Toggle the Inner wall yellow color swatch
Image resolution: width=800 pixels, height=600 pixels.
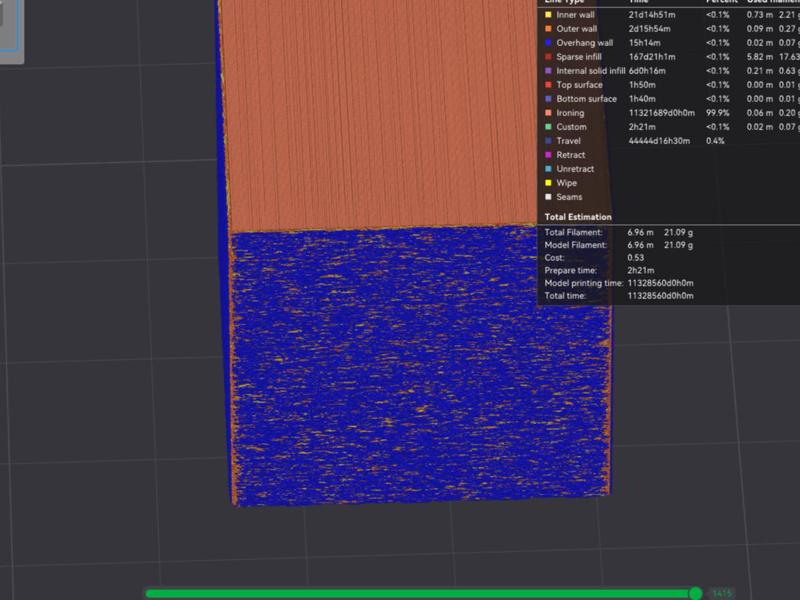(548, 15)
